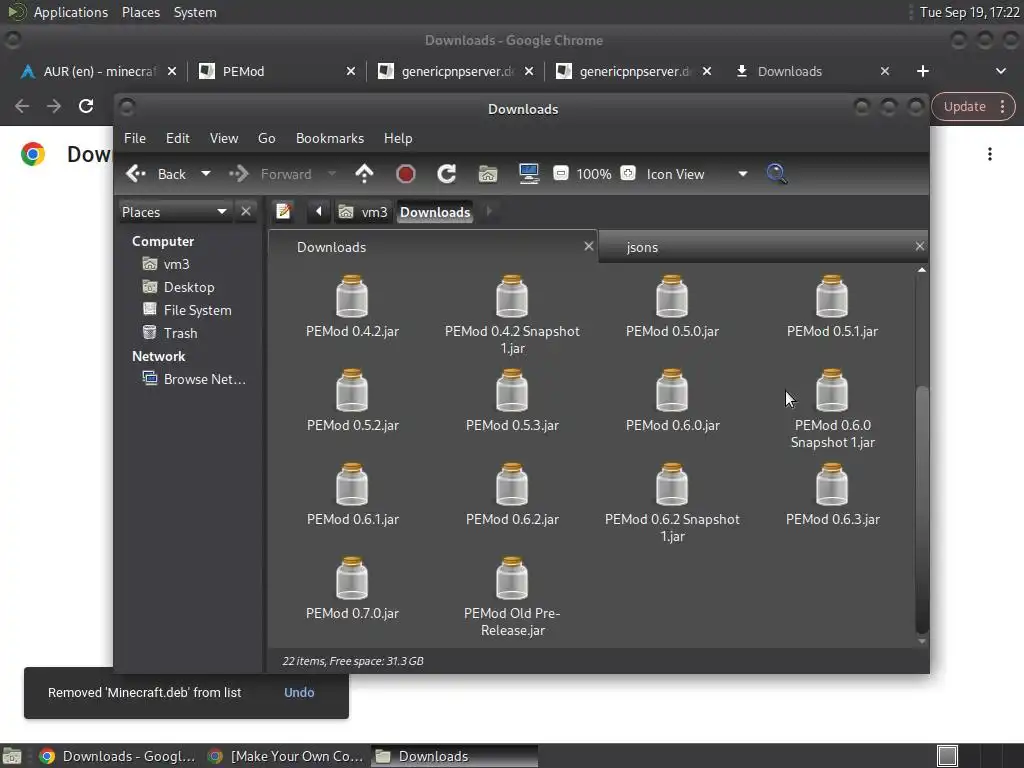Reload the Chrome page

pos(86,106)
